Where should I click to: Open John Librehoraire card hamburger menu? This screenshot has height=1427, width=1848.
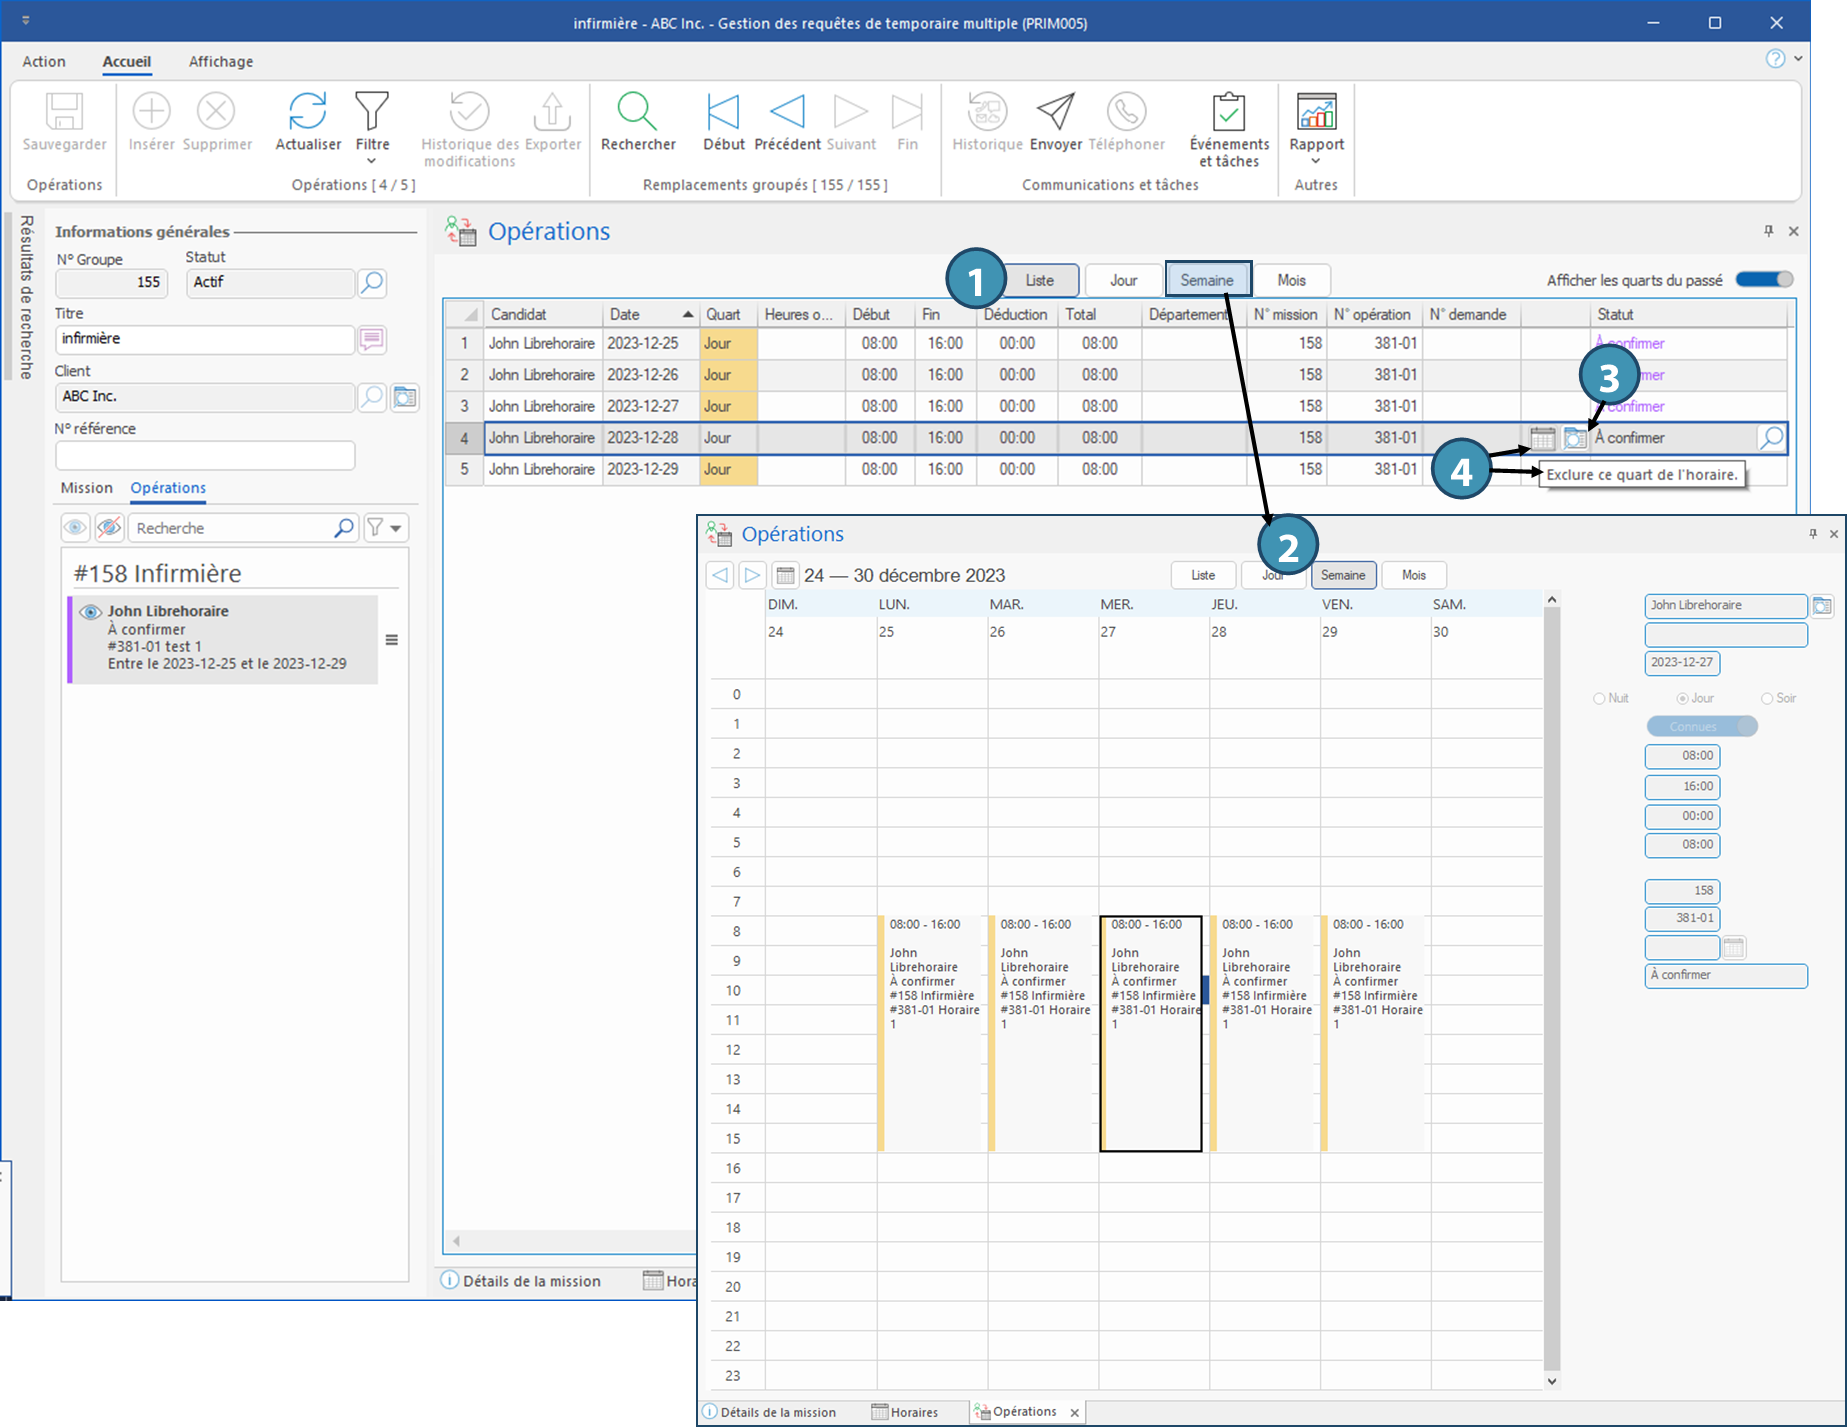point(392,640)
